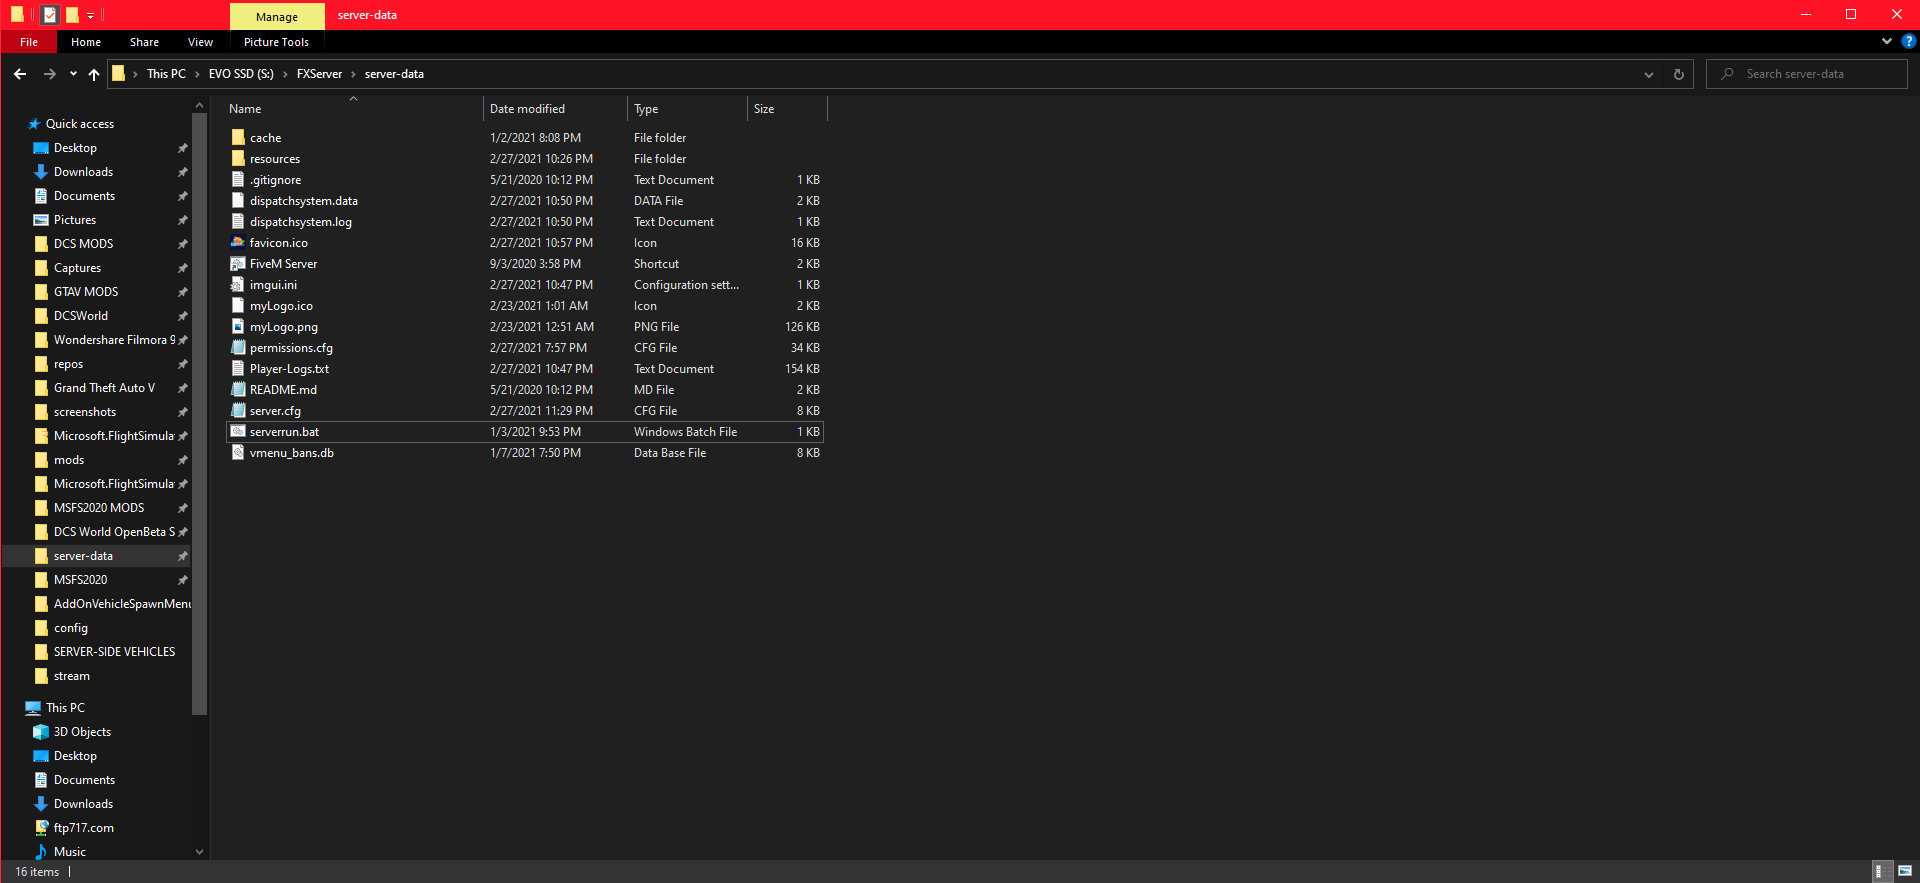Click the imgui.ini file icon
Screen dimensions: 1920x883
click(x=238, y=285)
